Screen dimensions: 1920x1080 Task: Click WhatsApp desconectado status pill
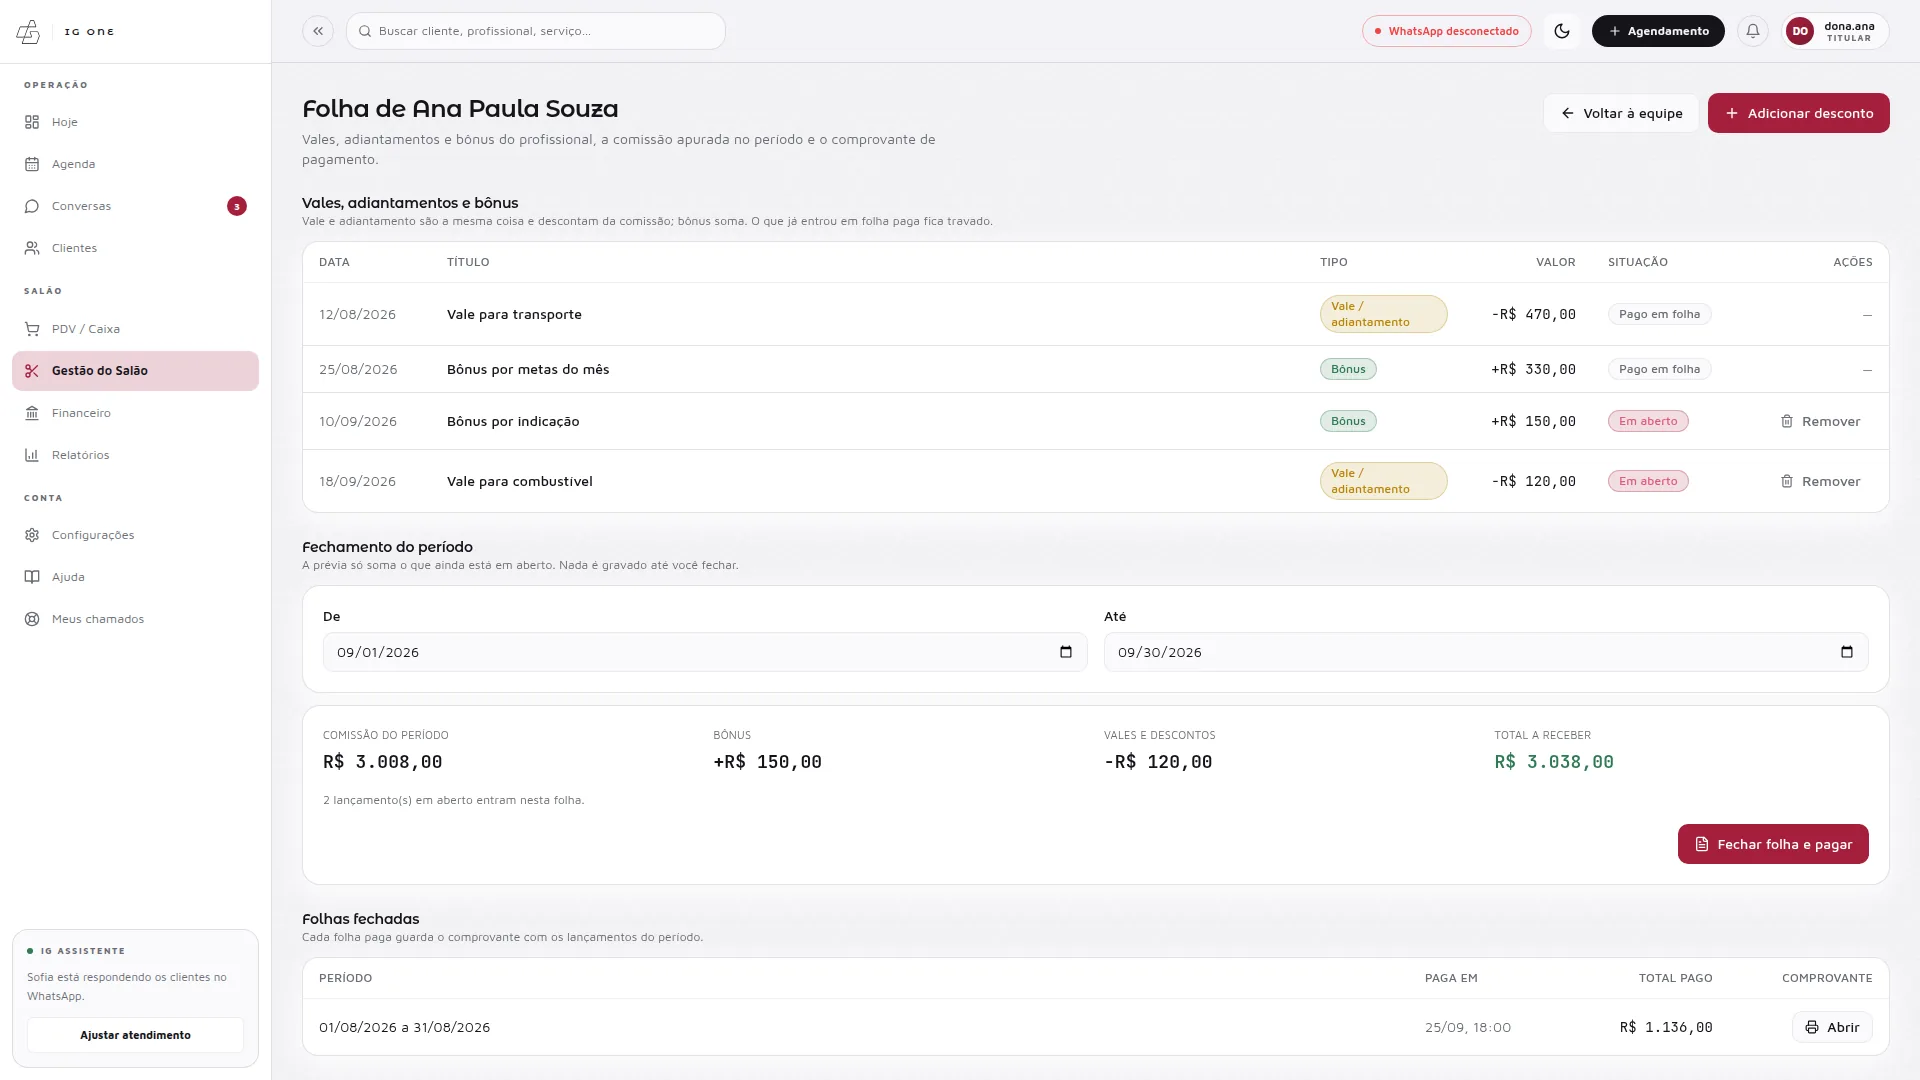pyautogui.click(x=1446, y=31)
